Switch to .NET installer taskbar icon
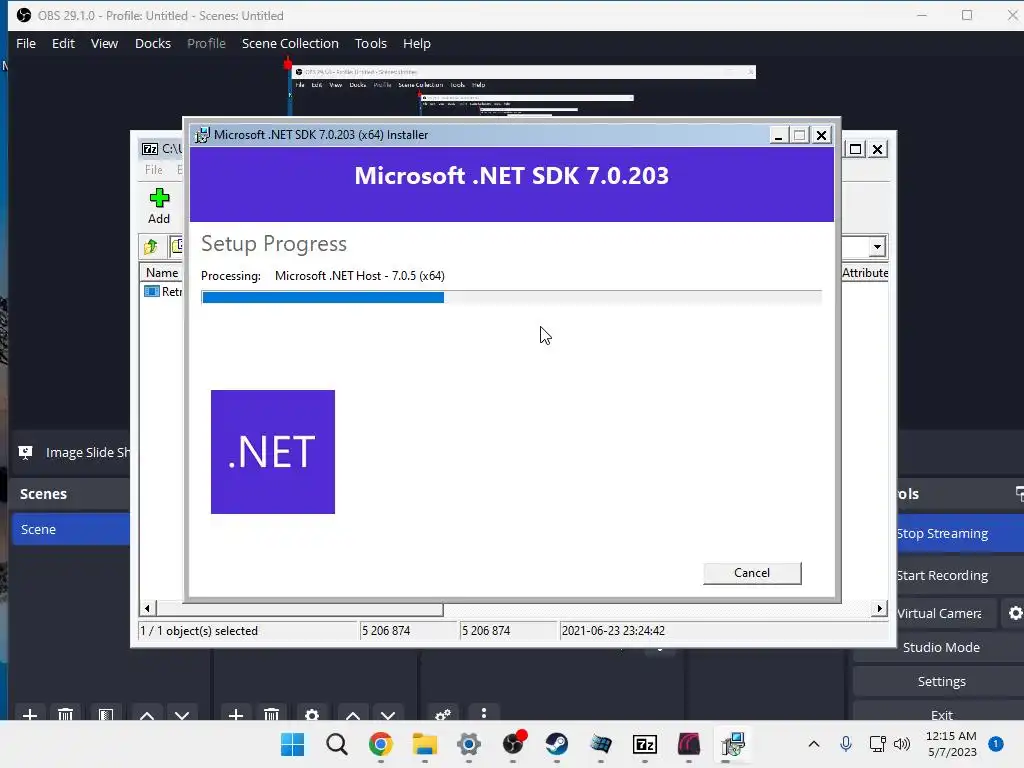Viewport: 1024px width, 768px height. point(733,744)
